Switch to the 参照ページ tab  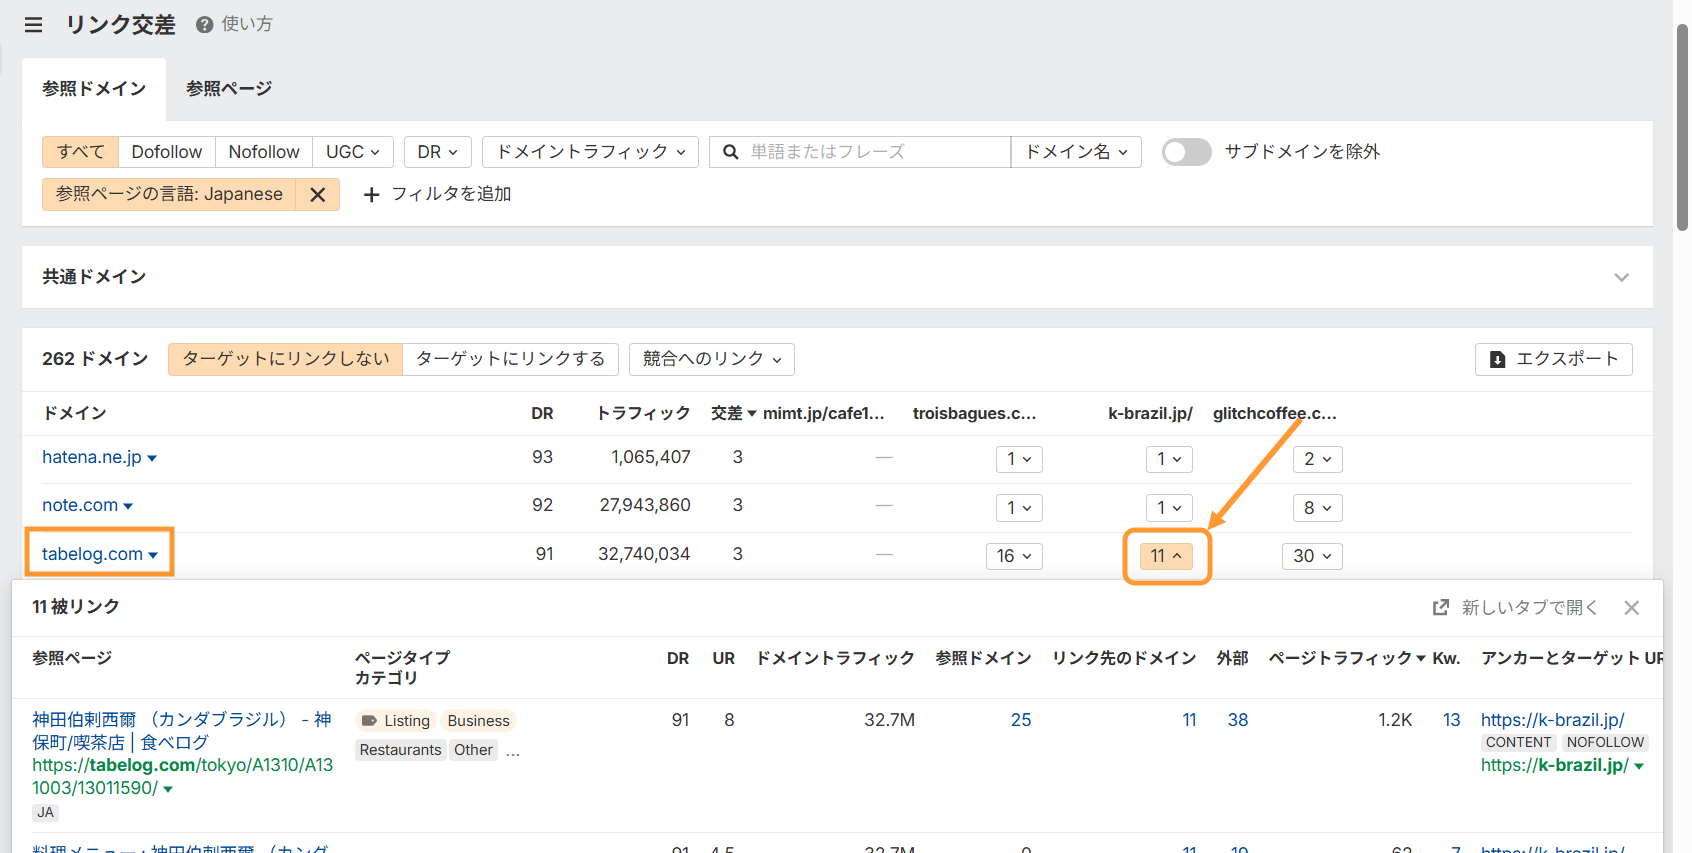229,89
